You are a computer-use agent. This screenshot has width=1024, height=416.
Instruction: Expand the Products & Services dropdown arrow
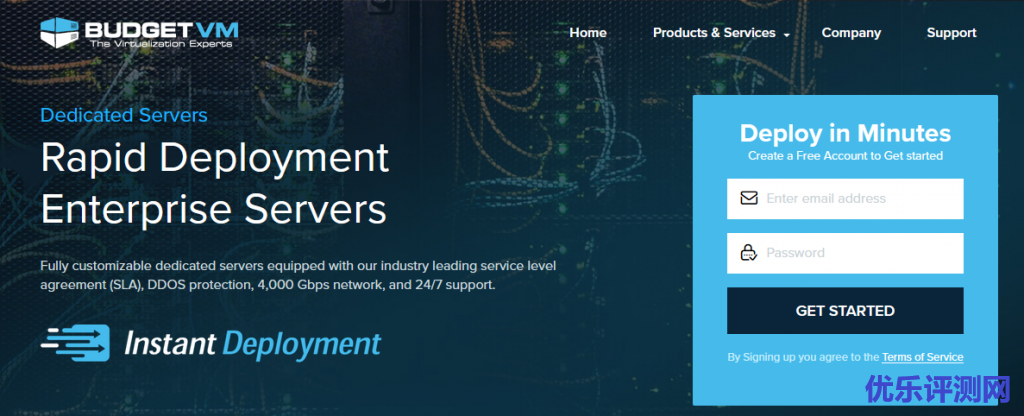786,35
